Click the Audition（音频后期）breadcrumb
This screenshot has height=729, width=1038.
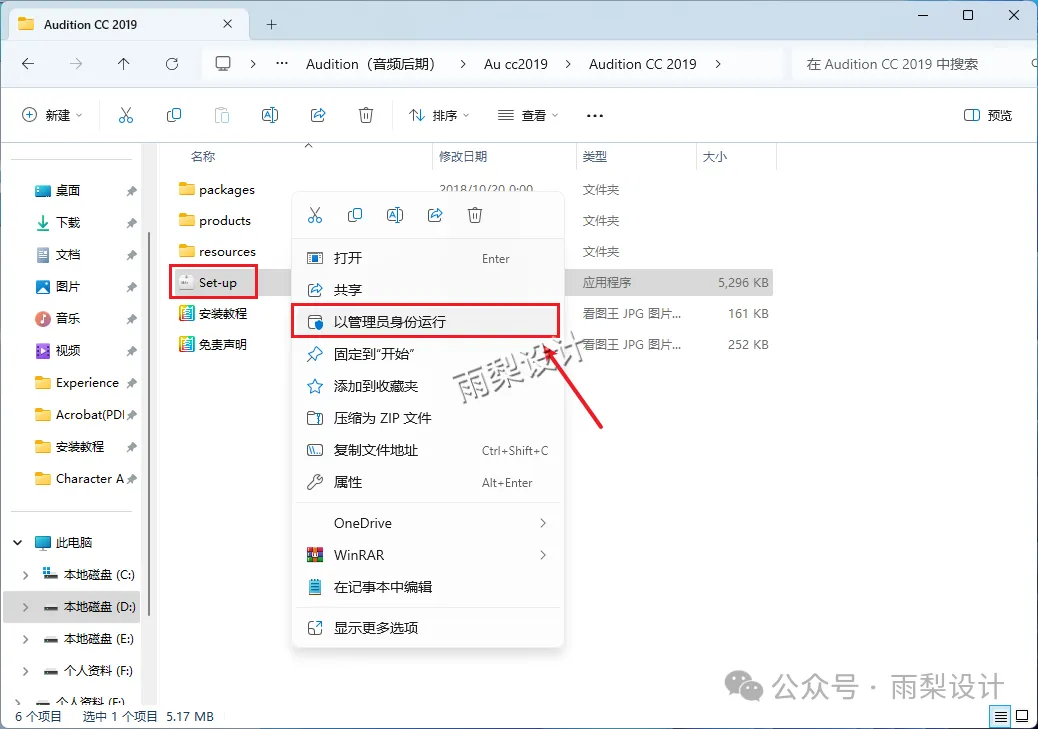(371, 64)
